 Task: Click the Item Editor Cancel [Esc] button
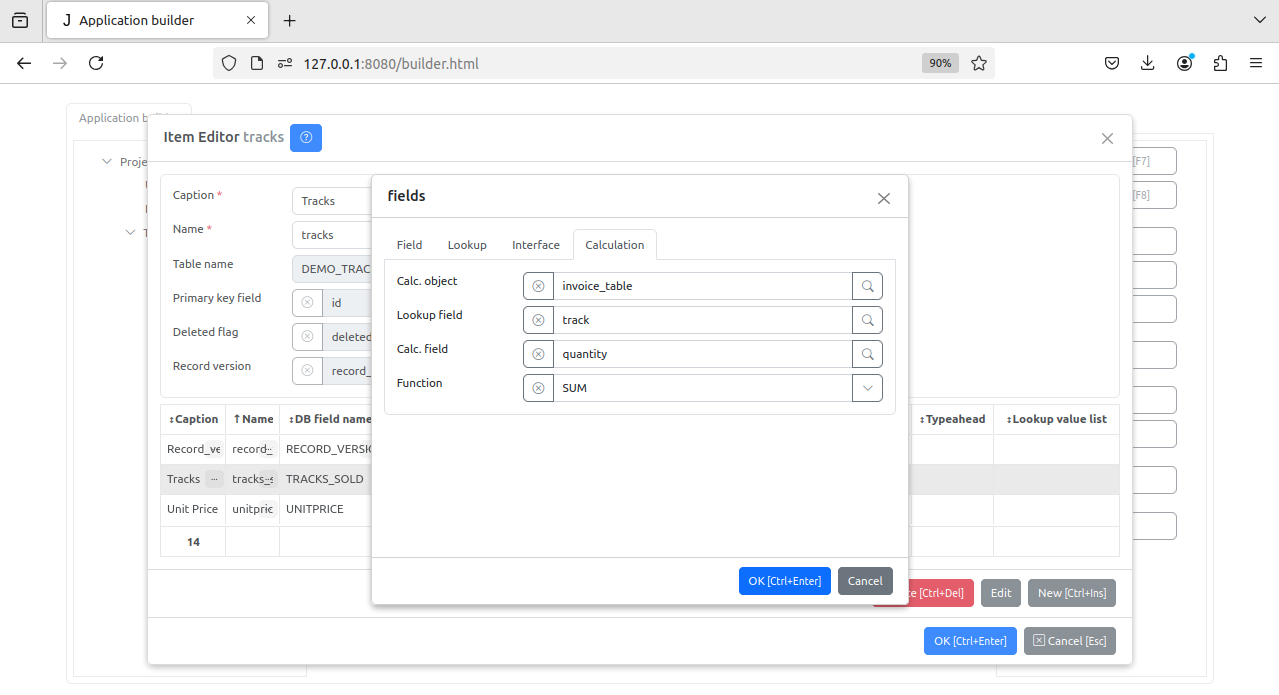pos(1069,641)
